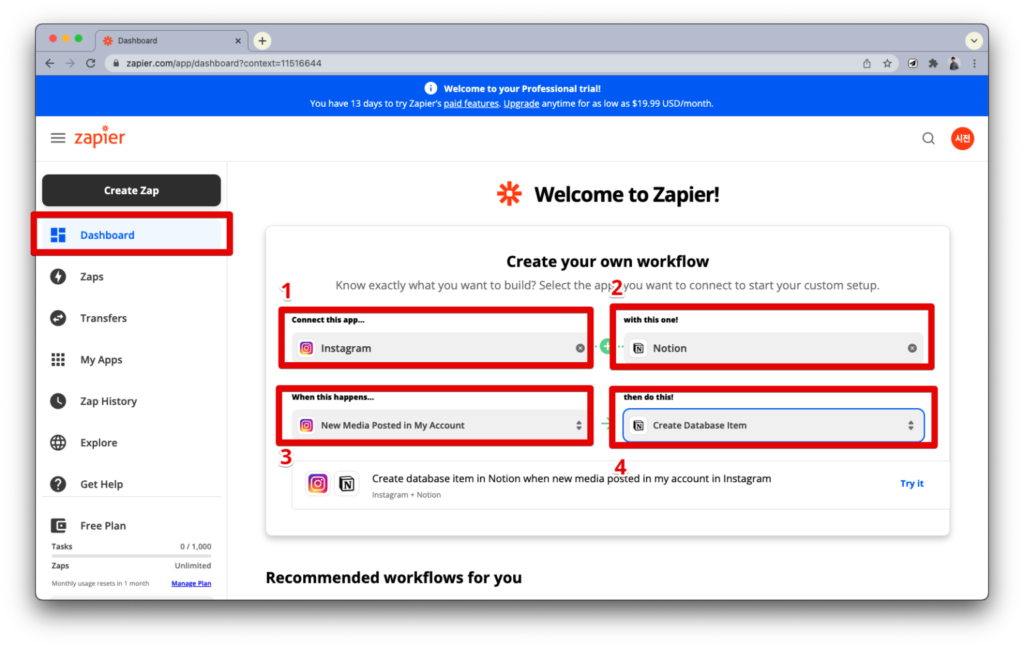Bookmark this page with the star icon
Image resolution: width=1024 pixels, height=647 pixels.
[887, 63]
